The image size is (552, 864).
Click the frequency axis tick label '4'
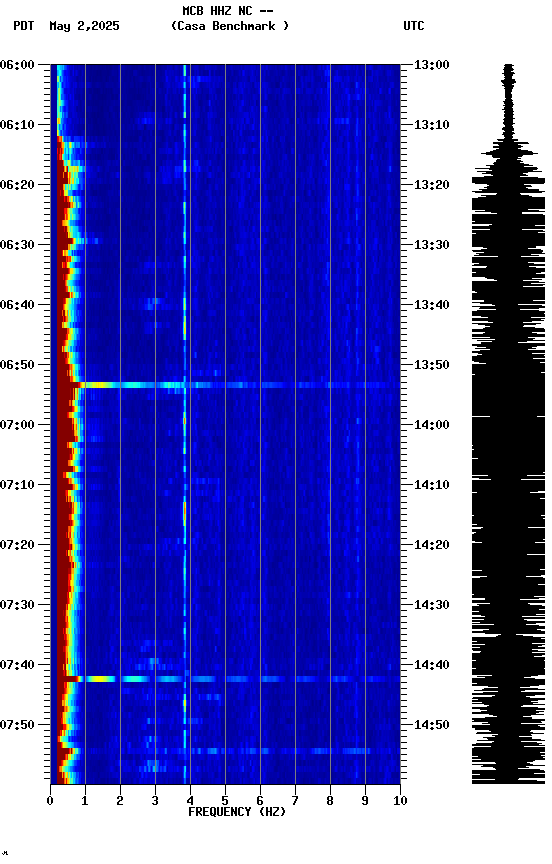pyautogui.click(x=190, y=801)
